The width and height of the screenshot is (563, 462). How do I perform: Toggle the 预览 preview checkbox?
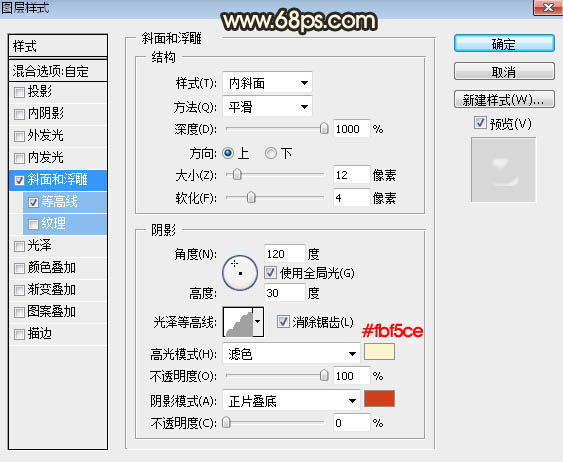click(480, 123)
